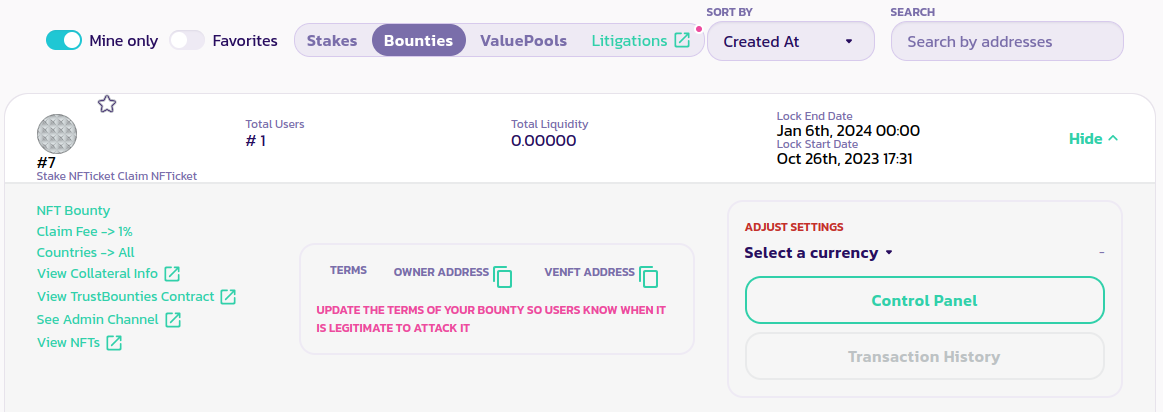Copy the owner address
This screenshot has width=1163, height=412.
tap(503, 276)
